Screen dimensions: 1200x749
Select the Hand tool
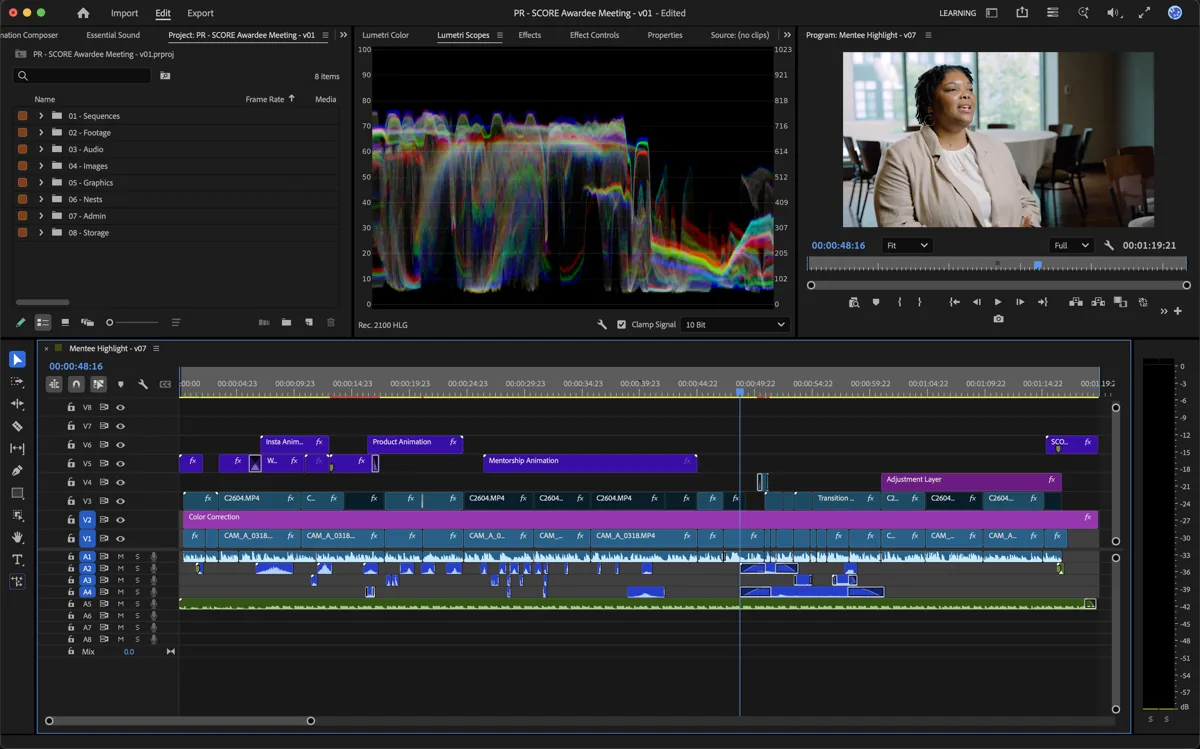click(x=17, y=537)
